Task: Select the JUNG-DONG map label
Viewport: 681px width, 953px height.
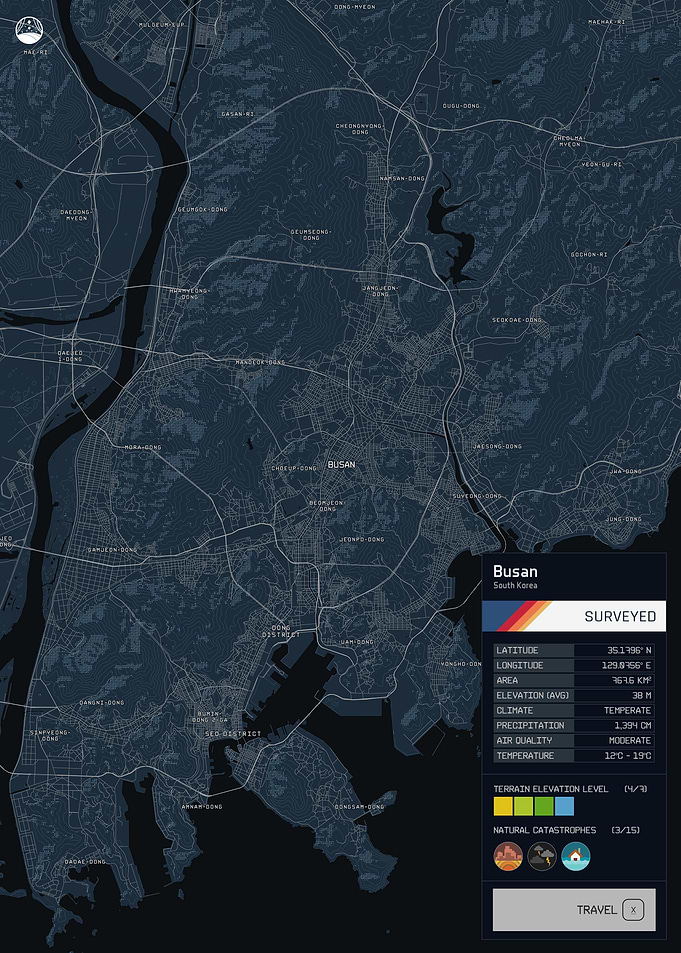Action: pyautogui.click(x=623, y=519)
